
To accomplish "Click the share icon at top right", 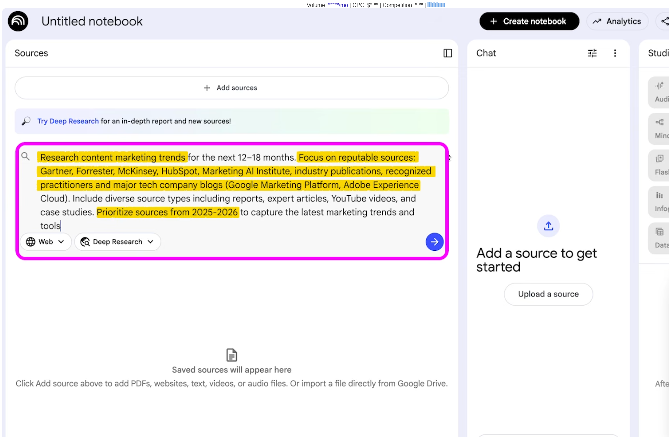I will tap(664, 21).
